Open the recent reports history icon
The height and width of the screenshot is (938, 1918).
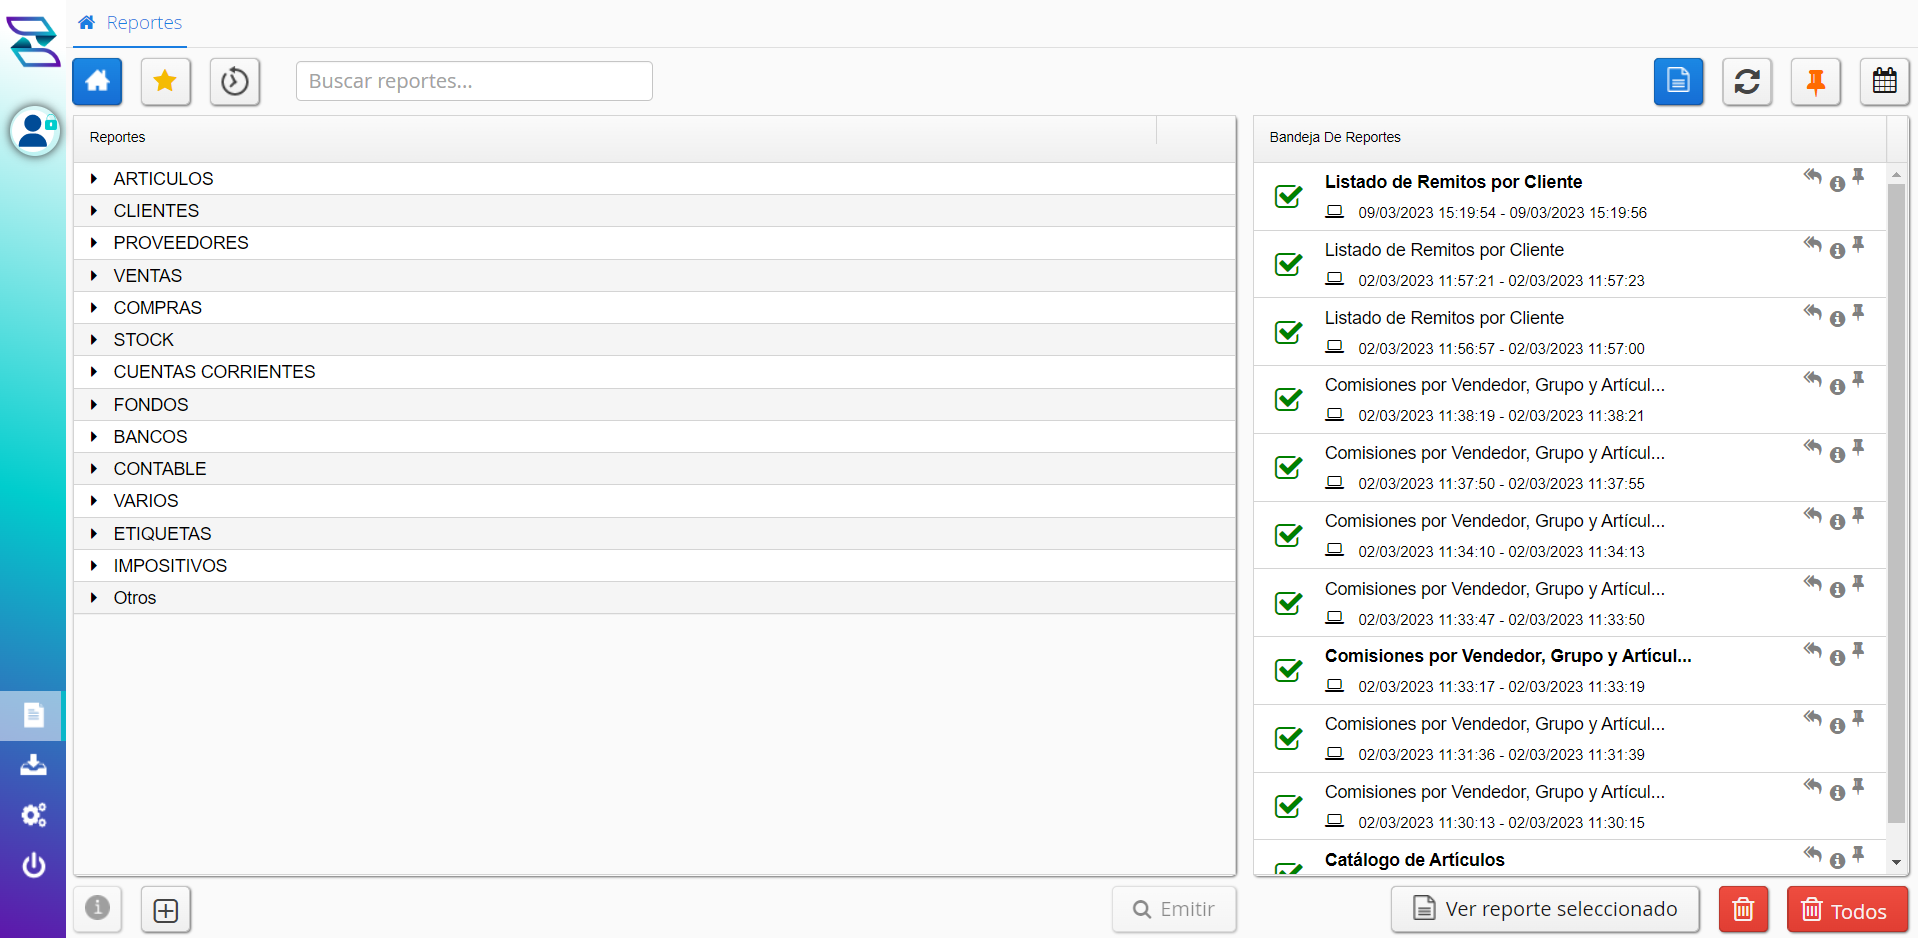(235, 81)
